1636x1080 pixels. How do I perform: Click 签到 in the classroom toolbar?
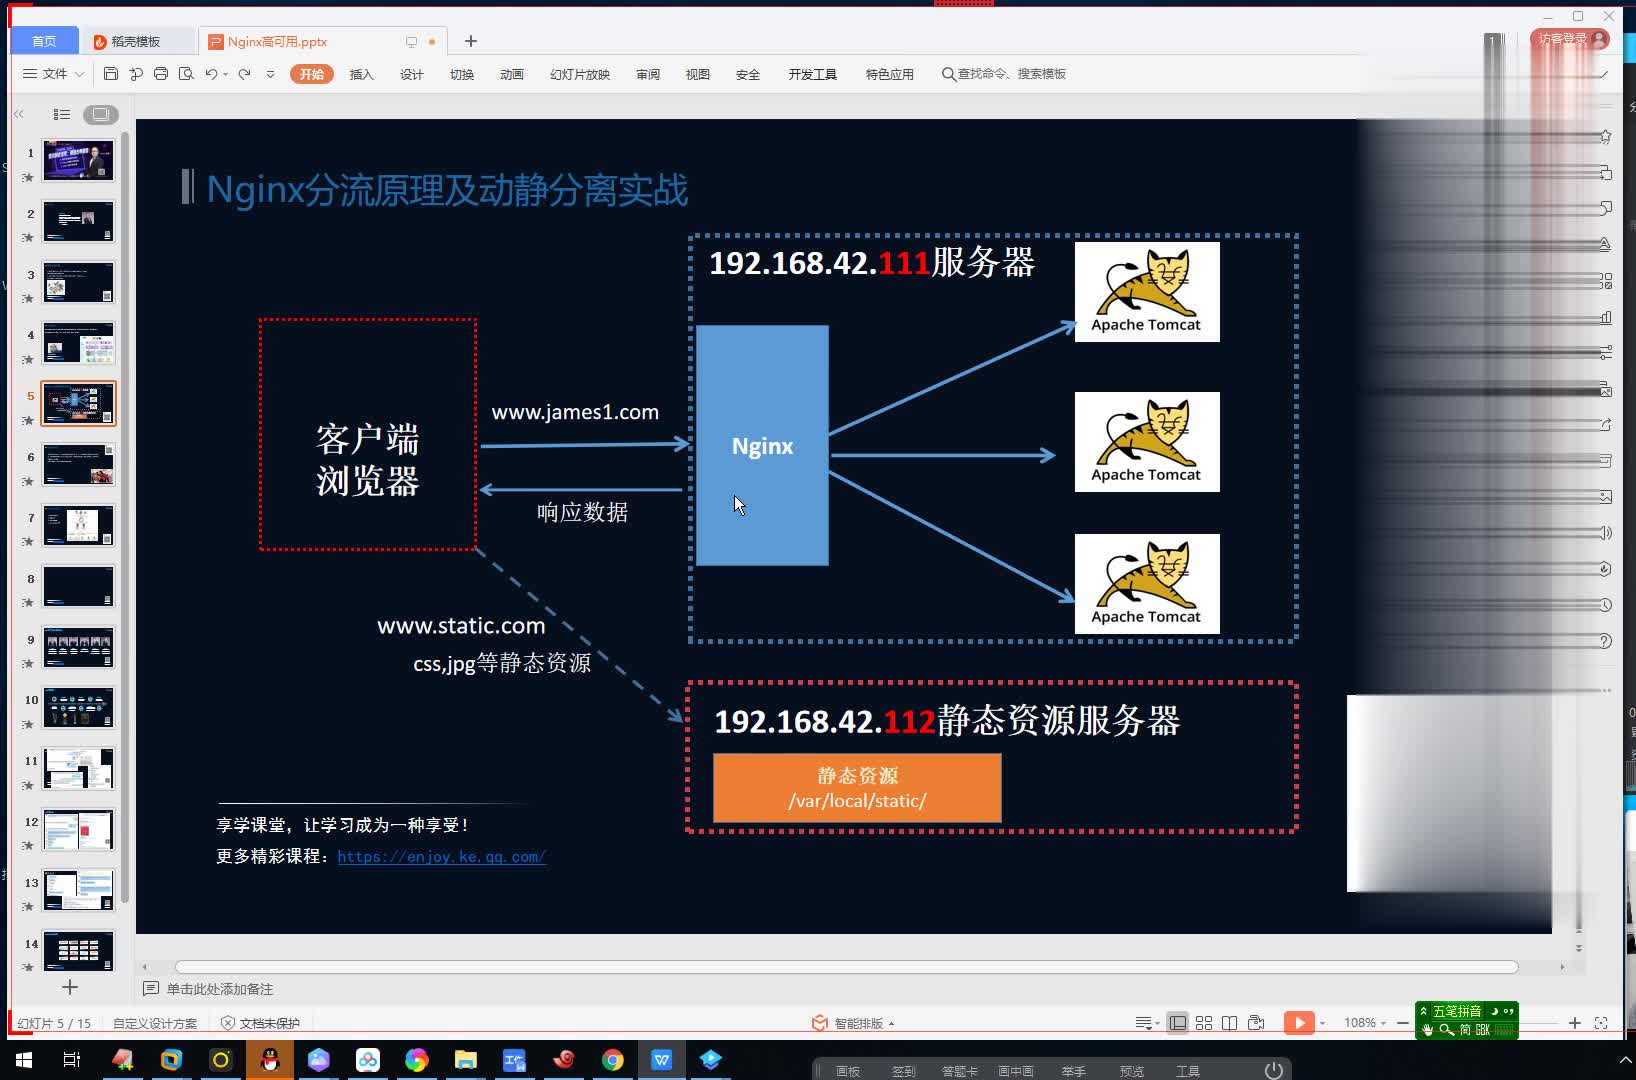tap(904, 1071)
